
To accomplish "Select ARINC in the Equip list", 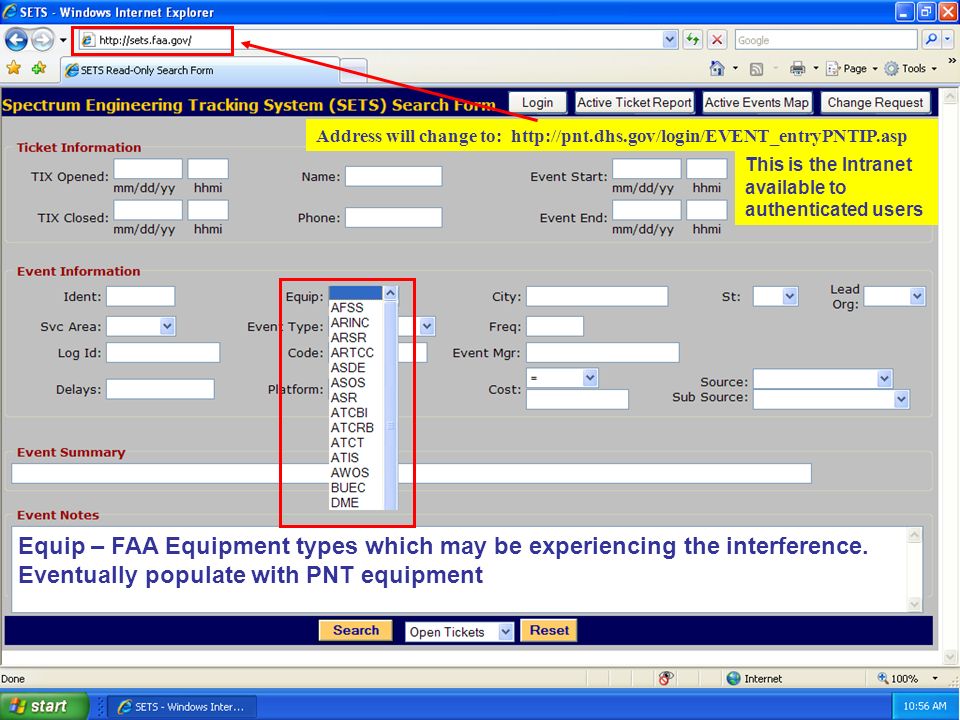I will tap(356, 323).
